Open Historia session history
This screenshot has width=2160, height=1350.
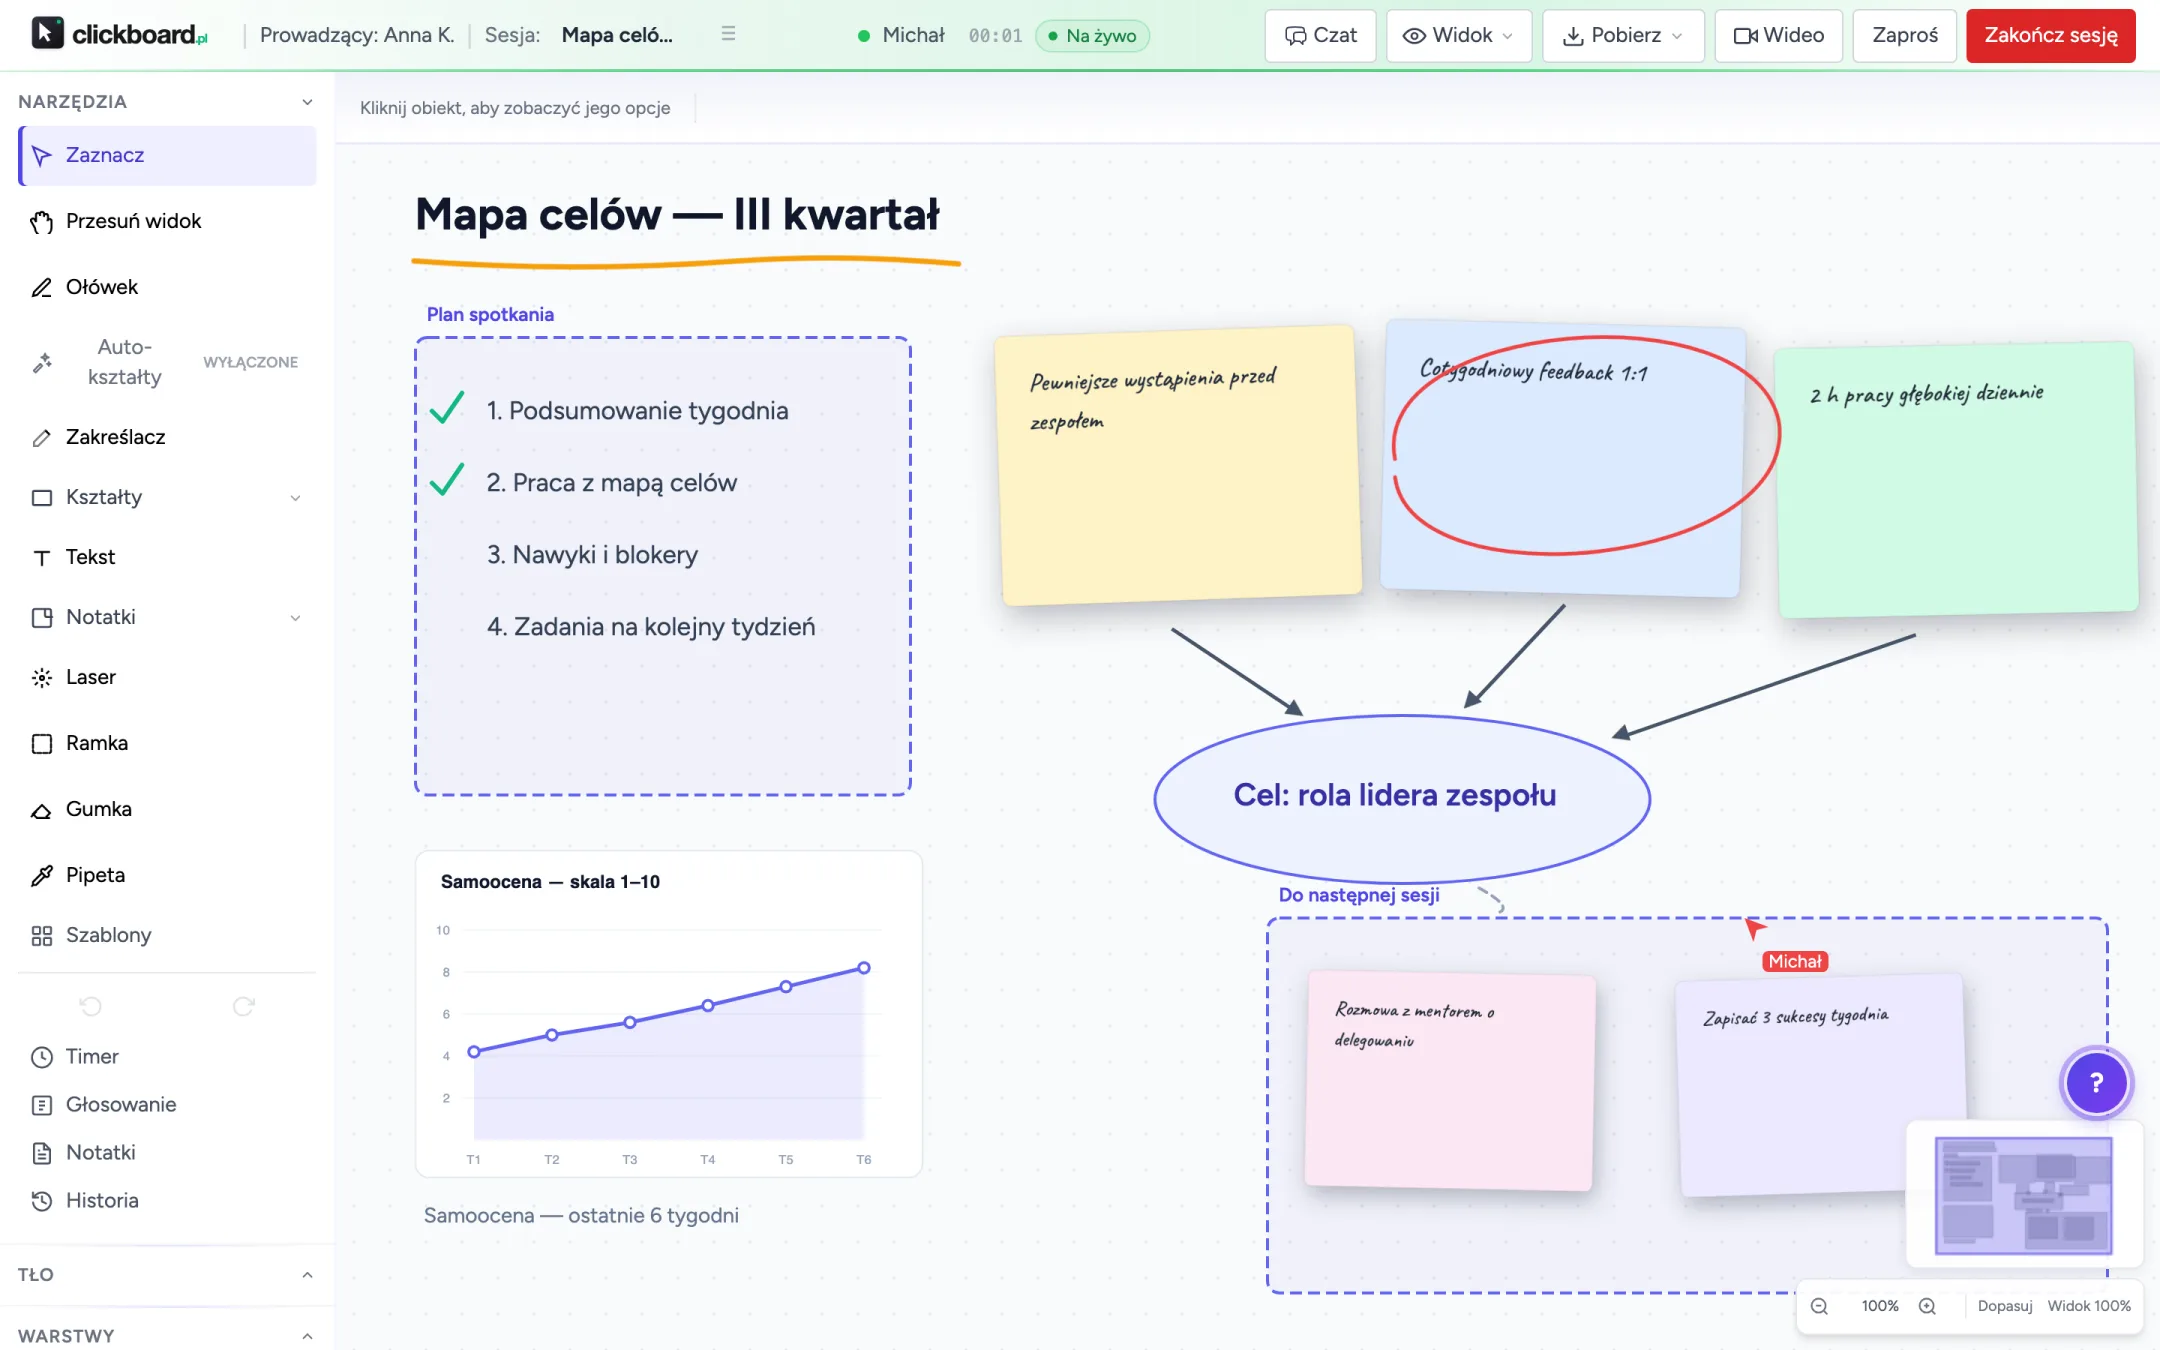coord(167,1201)
